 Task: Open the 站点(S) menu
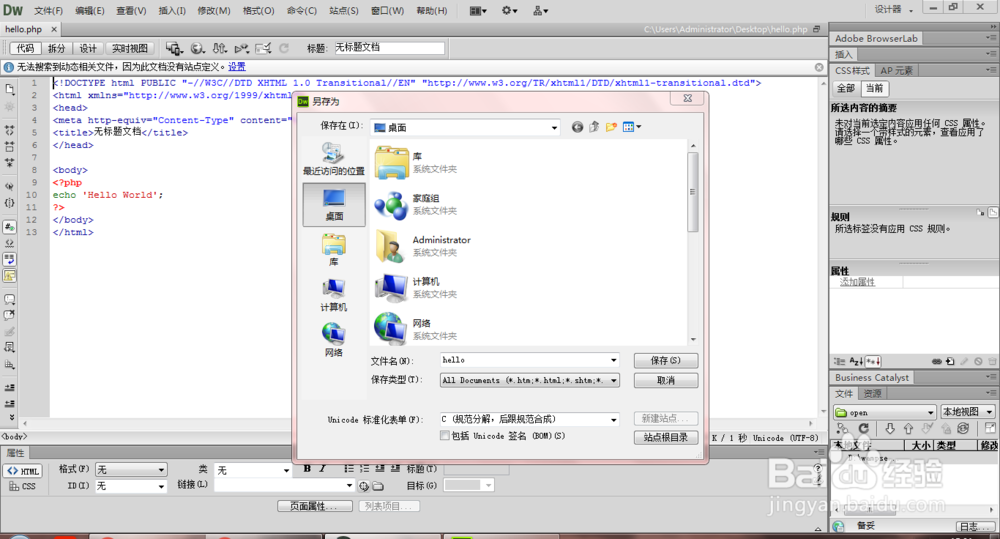point(344,11)
